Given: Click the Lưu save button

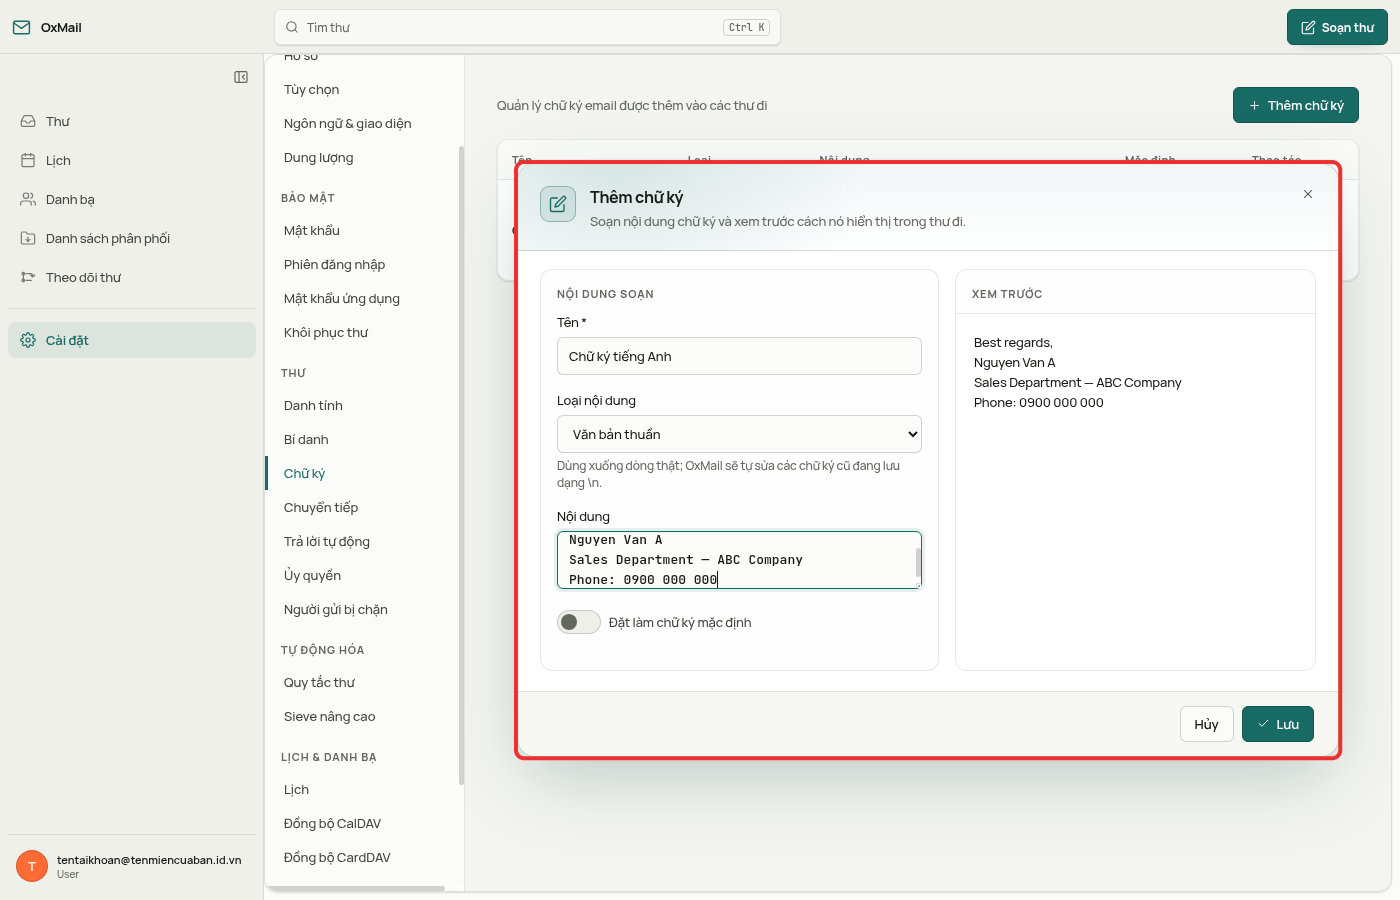Looking at the screenshot, I should click(1278, 724).
